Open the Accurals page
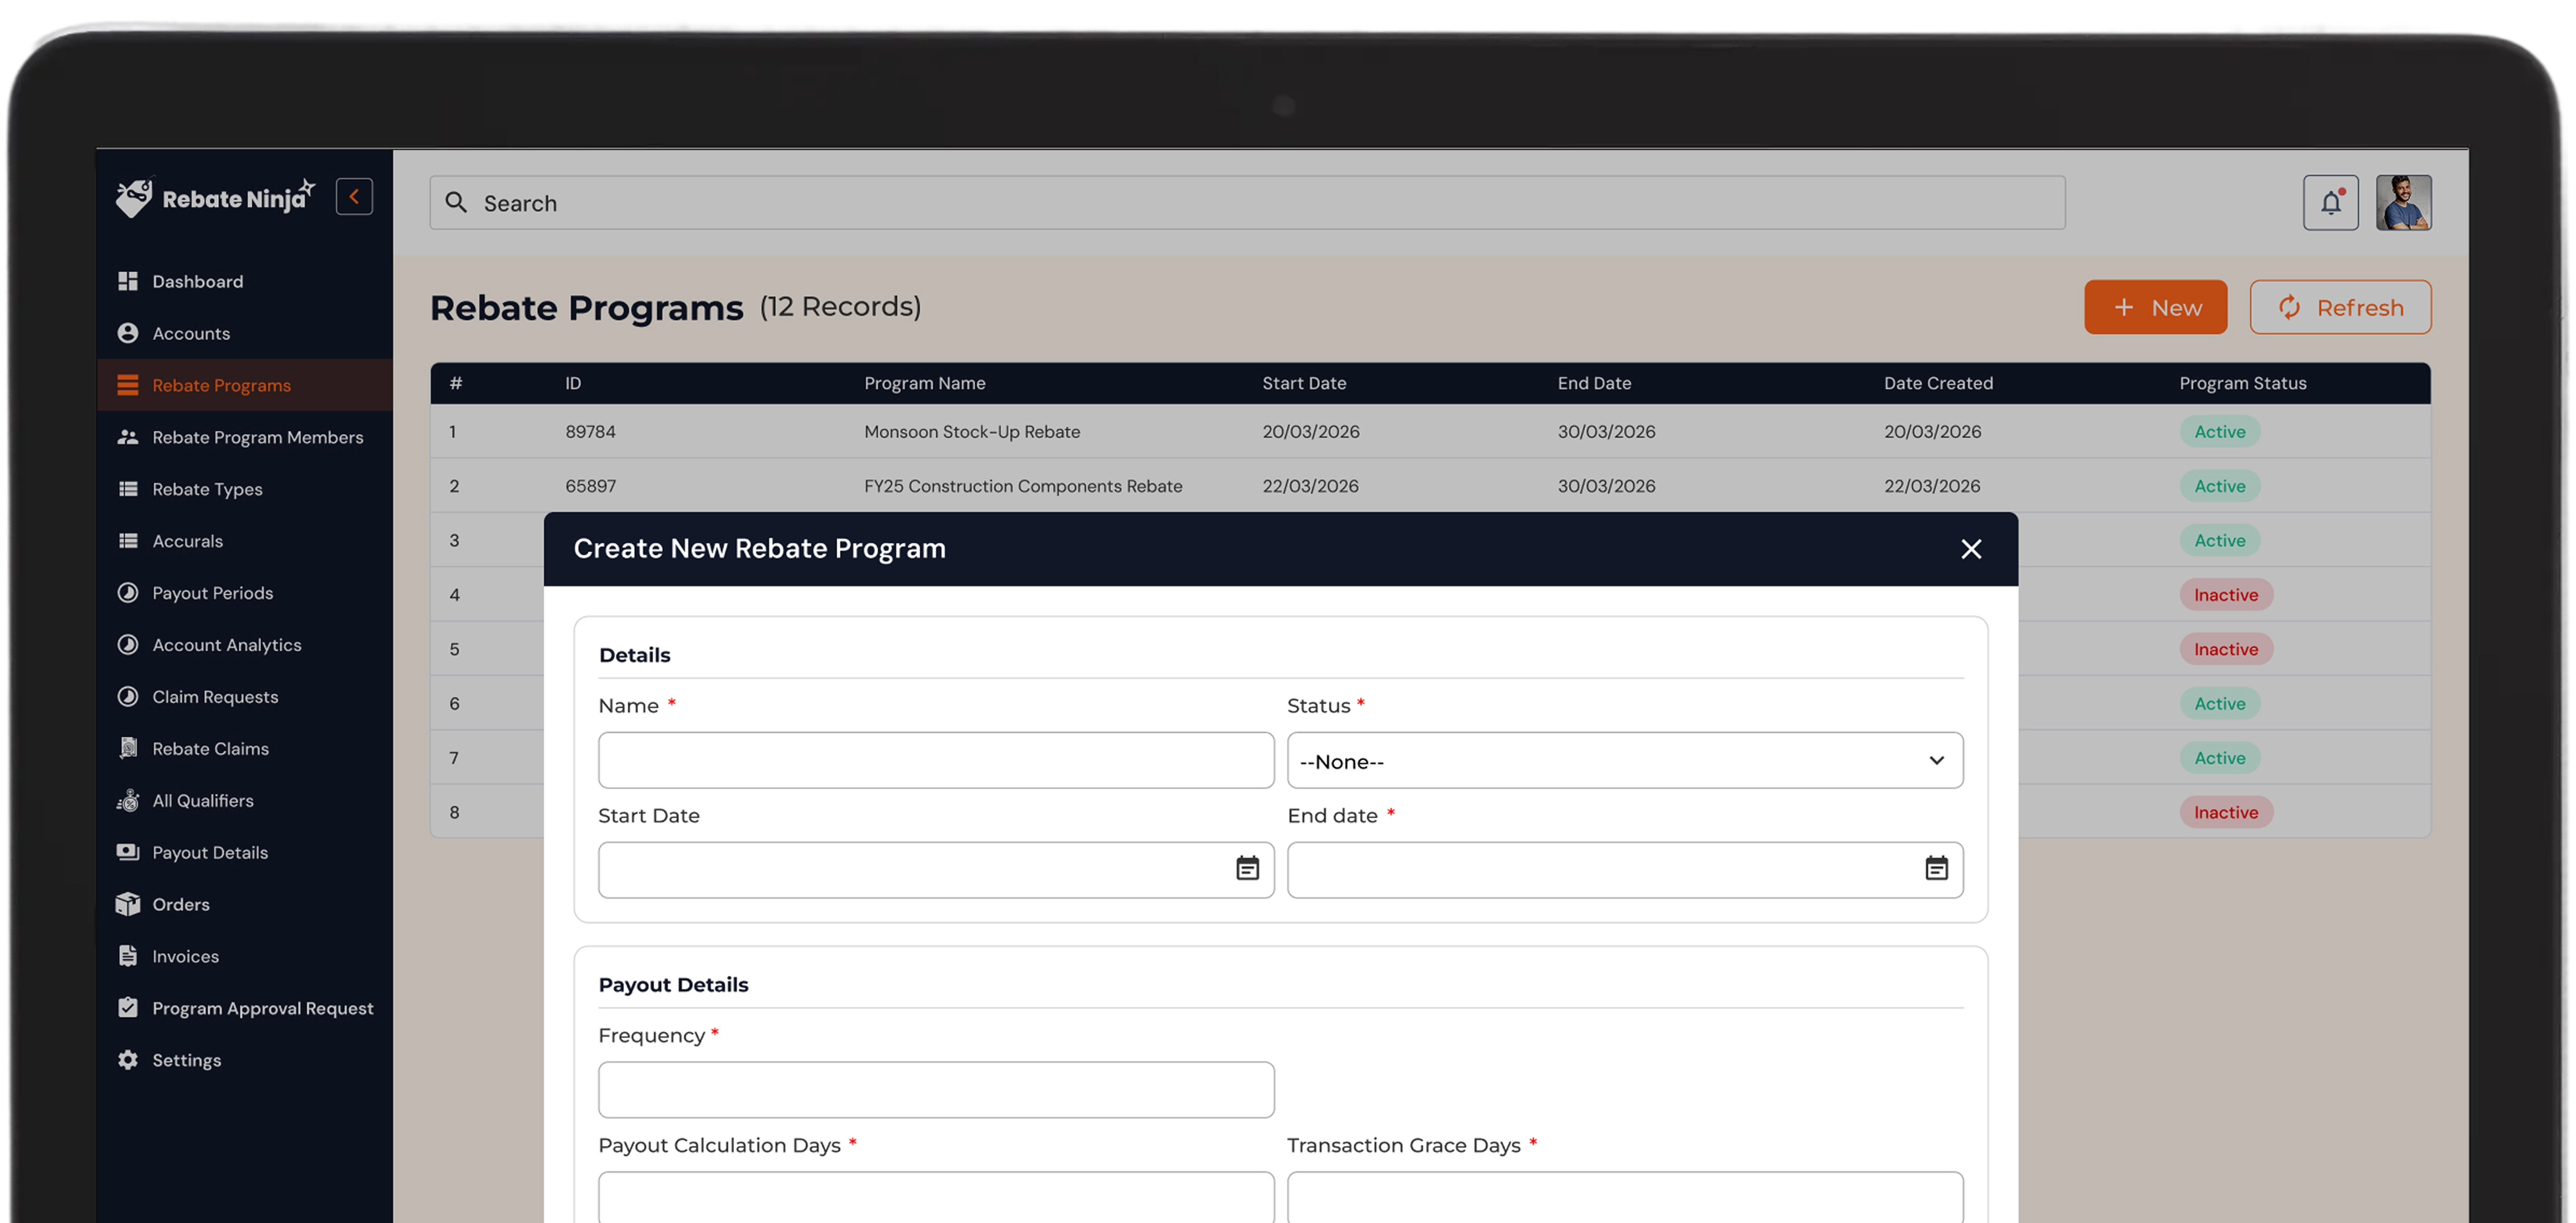 click(x=187, y=541)
